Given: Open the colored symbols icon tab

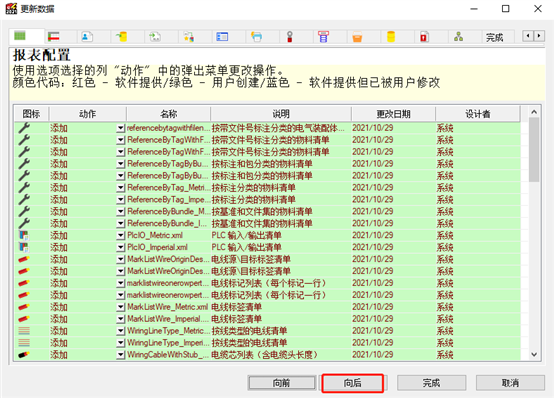Looking at the screenshot, I should click(189, 36).
